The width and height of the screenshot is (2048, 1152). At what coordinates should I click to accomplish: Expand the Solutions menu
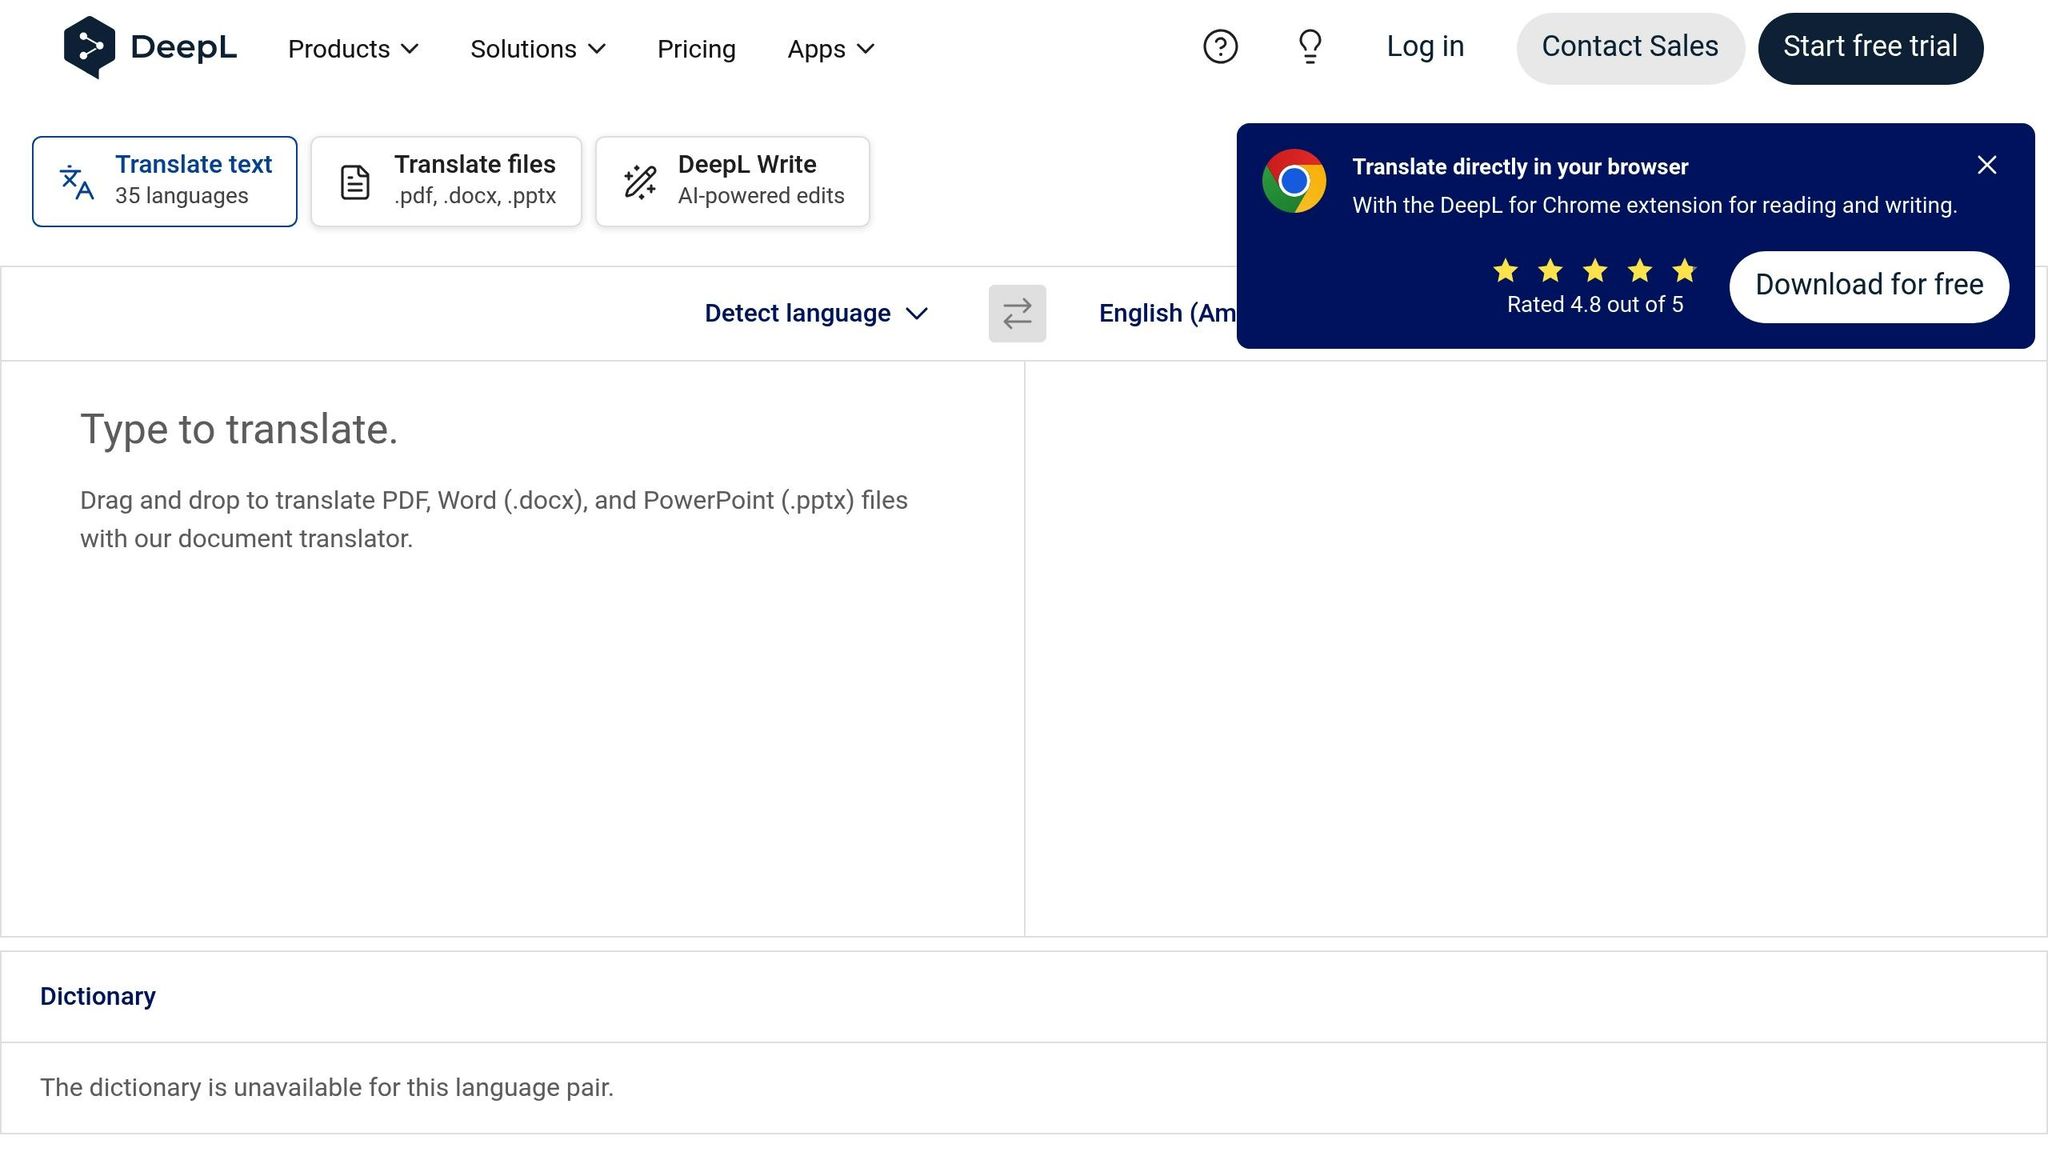coord(538,49)
